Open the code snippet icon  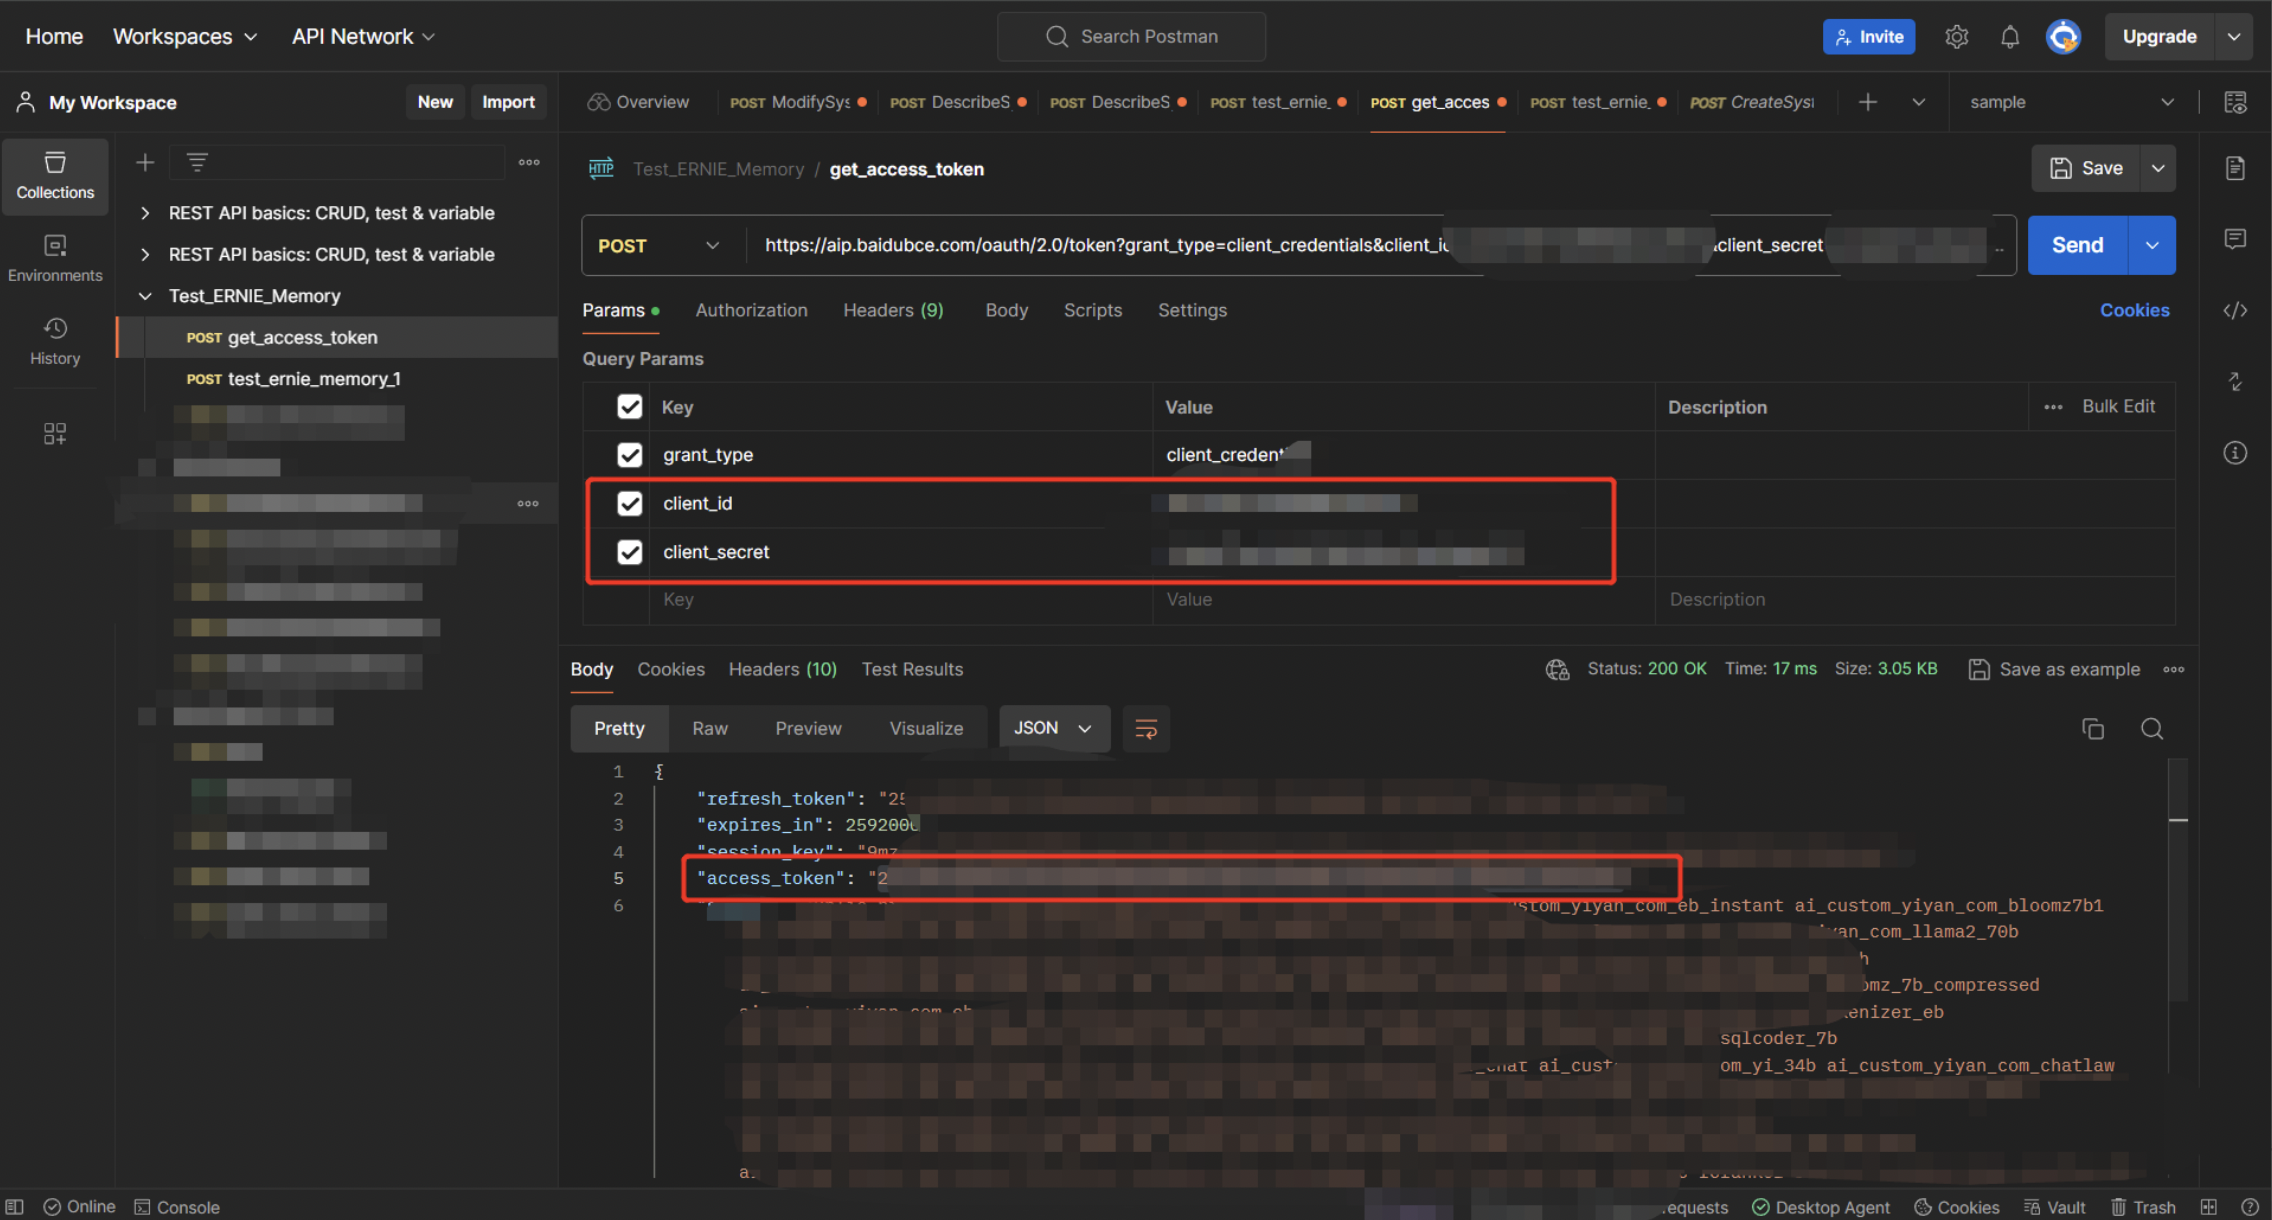[x=2235, y=310]
